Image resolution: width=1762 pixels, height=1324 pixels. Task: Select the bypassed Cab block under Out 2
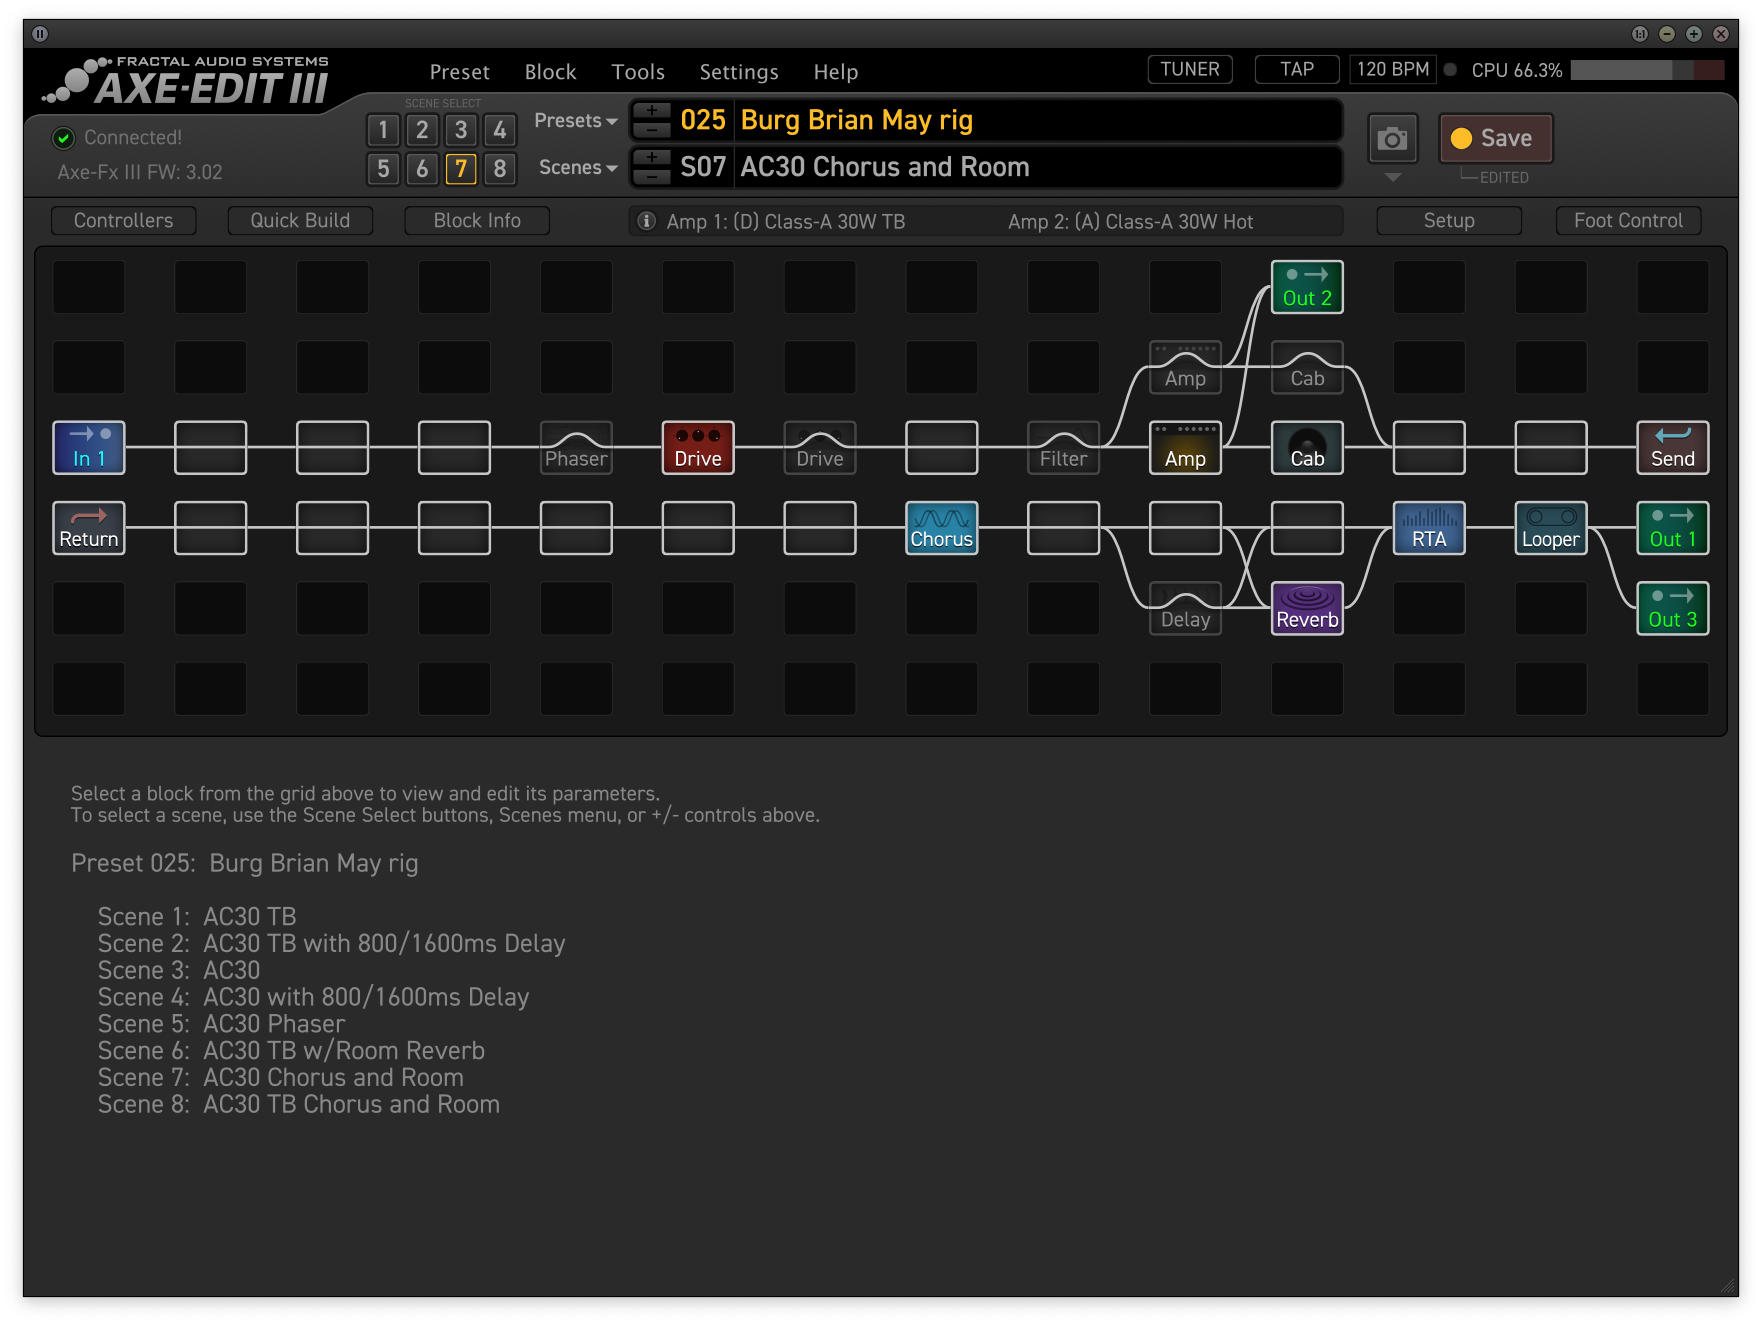(x=1307, y=367)
